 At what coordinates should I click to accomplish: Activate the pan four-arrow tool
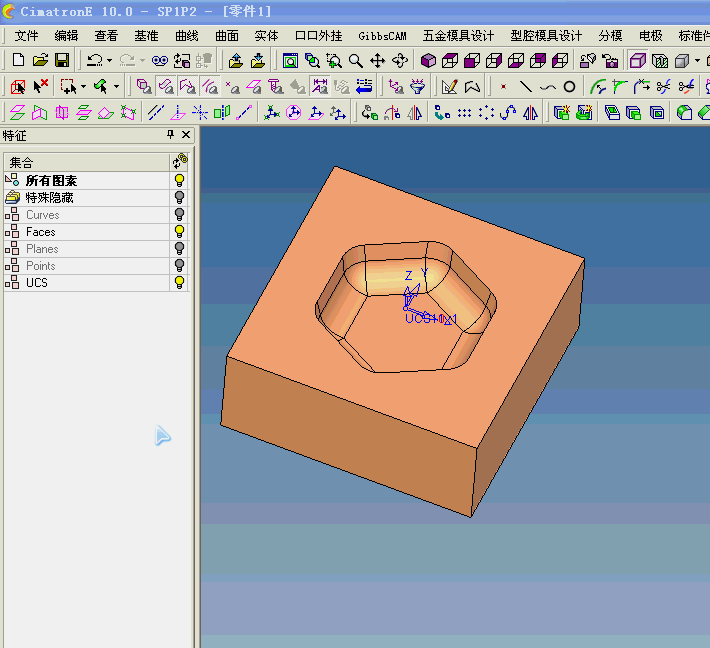[x=378, y=60]
